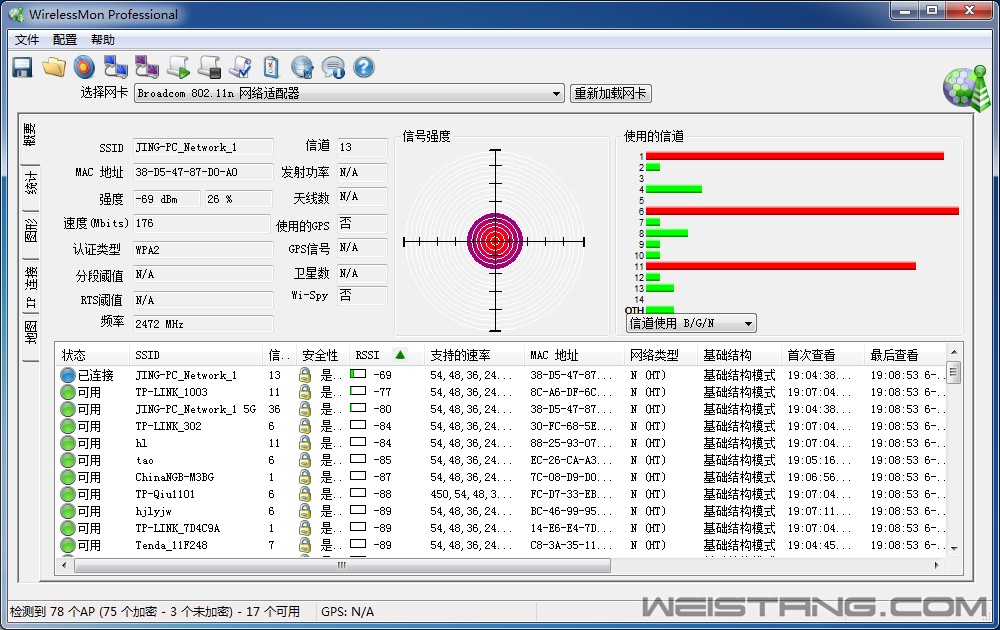Viewport: 1000px width, 630px height.
Task: Click the GPS: N/A status bar entry
Action: click(x=348, y=612)
